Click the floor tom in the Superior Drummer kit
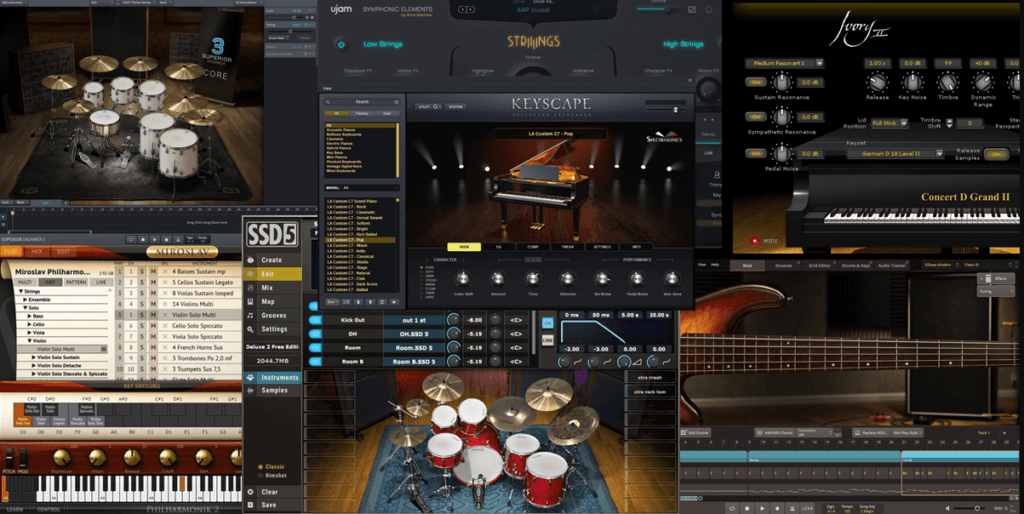 (x=178, y=153)
